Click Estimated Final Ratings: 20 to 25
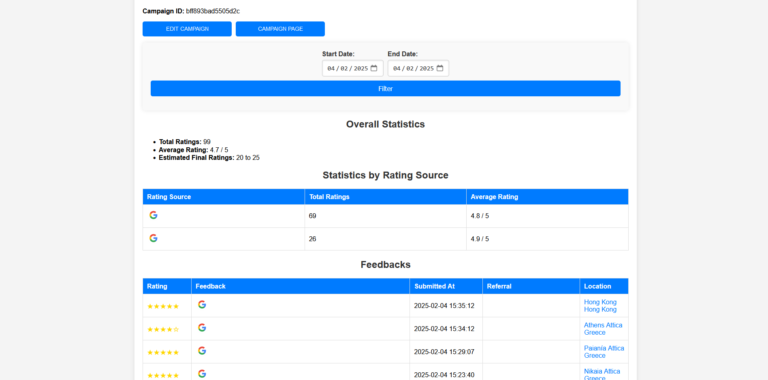This screenshot has width=768, height=380. coord(209,158)
